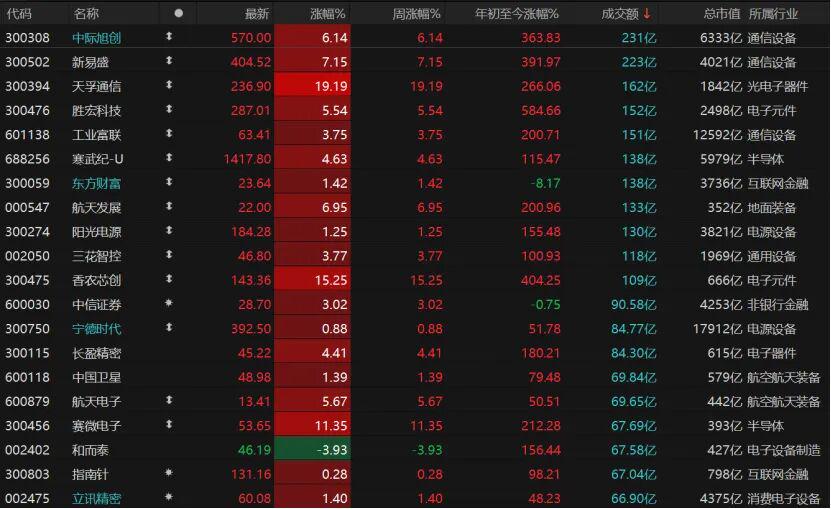This screenshot has height=509, width=831.
Task: Select stock code 601138 row
Action: click(x=25, y=135)
